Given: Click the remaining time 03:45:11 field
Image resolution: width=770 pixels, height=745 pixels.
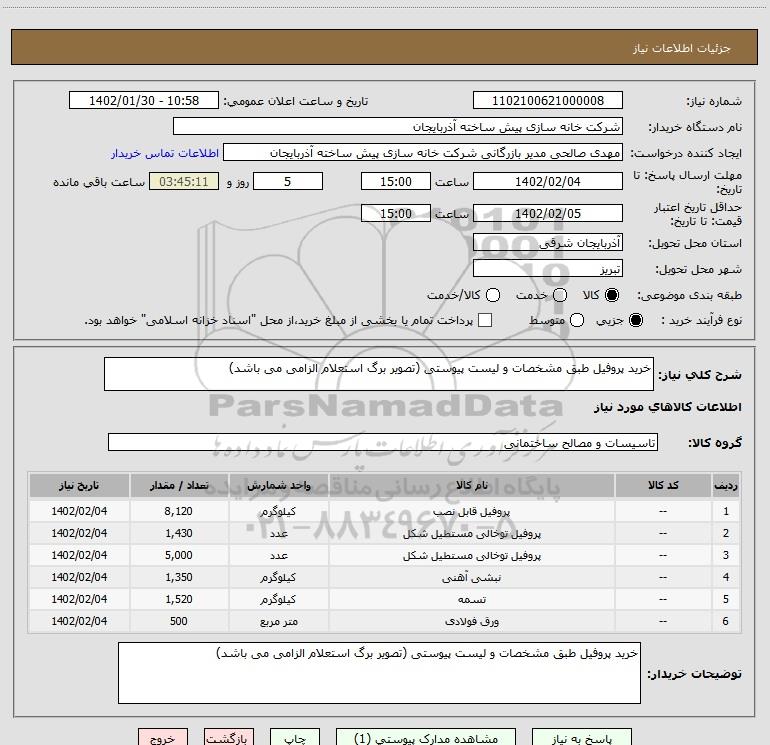Looking at the screenshot, I should tap(184, 181).
